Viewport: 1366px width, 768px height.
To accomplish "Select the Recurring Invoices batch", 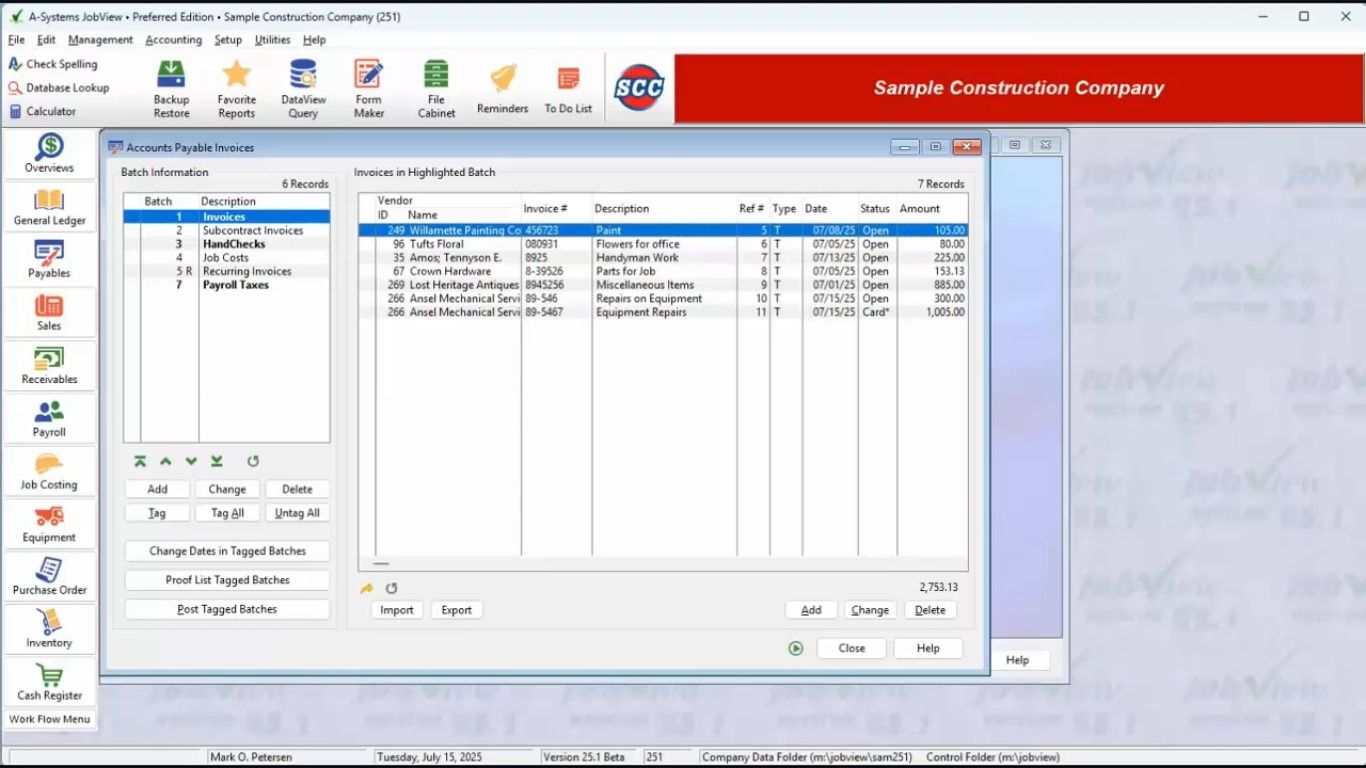I will pyautogui.click(x=227, y=272).
